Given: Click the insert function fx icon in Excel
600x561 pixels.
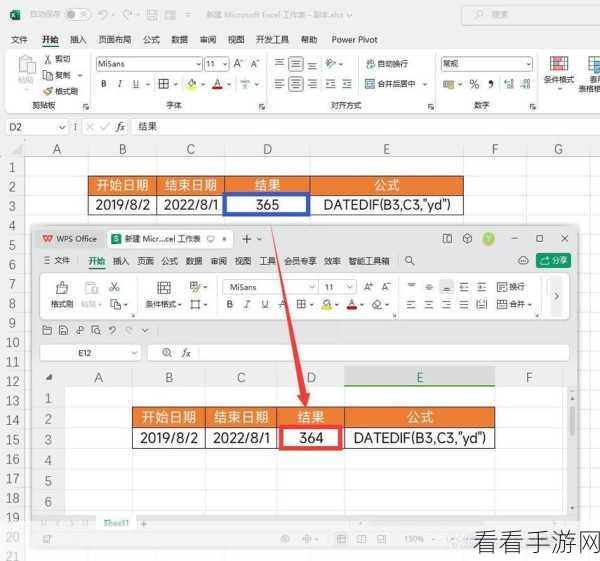Looking at the screenshot, I should click(120, 127).
